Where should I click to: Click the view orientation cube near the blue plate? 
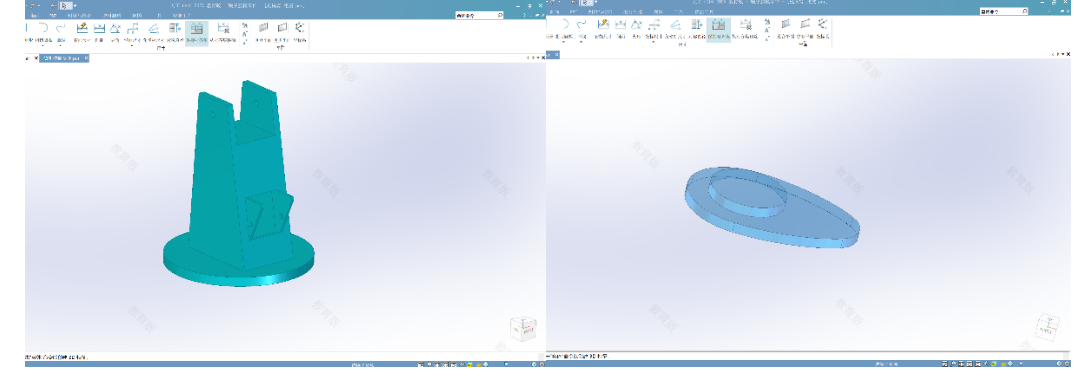pos(1047,326)
